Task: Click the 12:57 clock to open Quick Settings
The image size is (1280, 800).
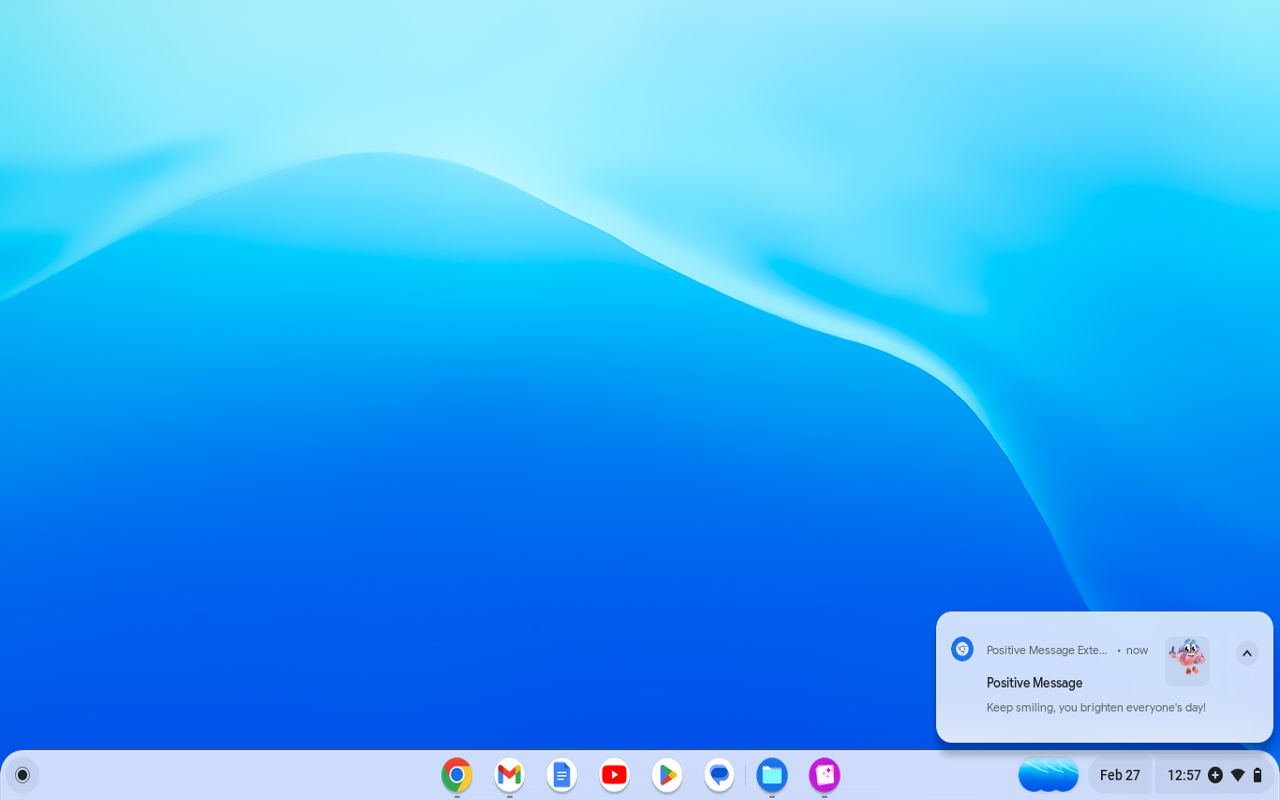Action: [x=1183, y=774]
